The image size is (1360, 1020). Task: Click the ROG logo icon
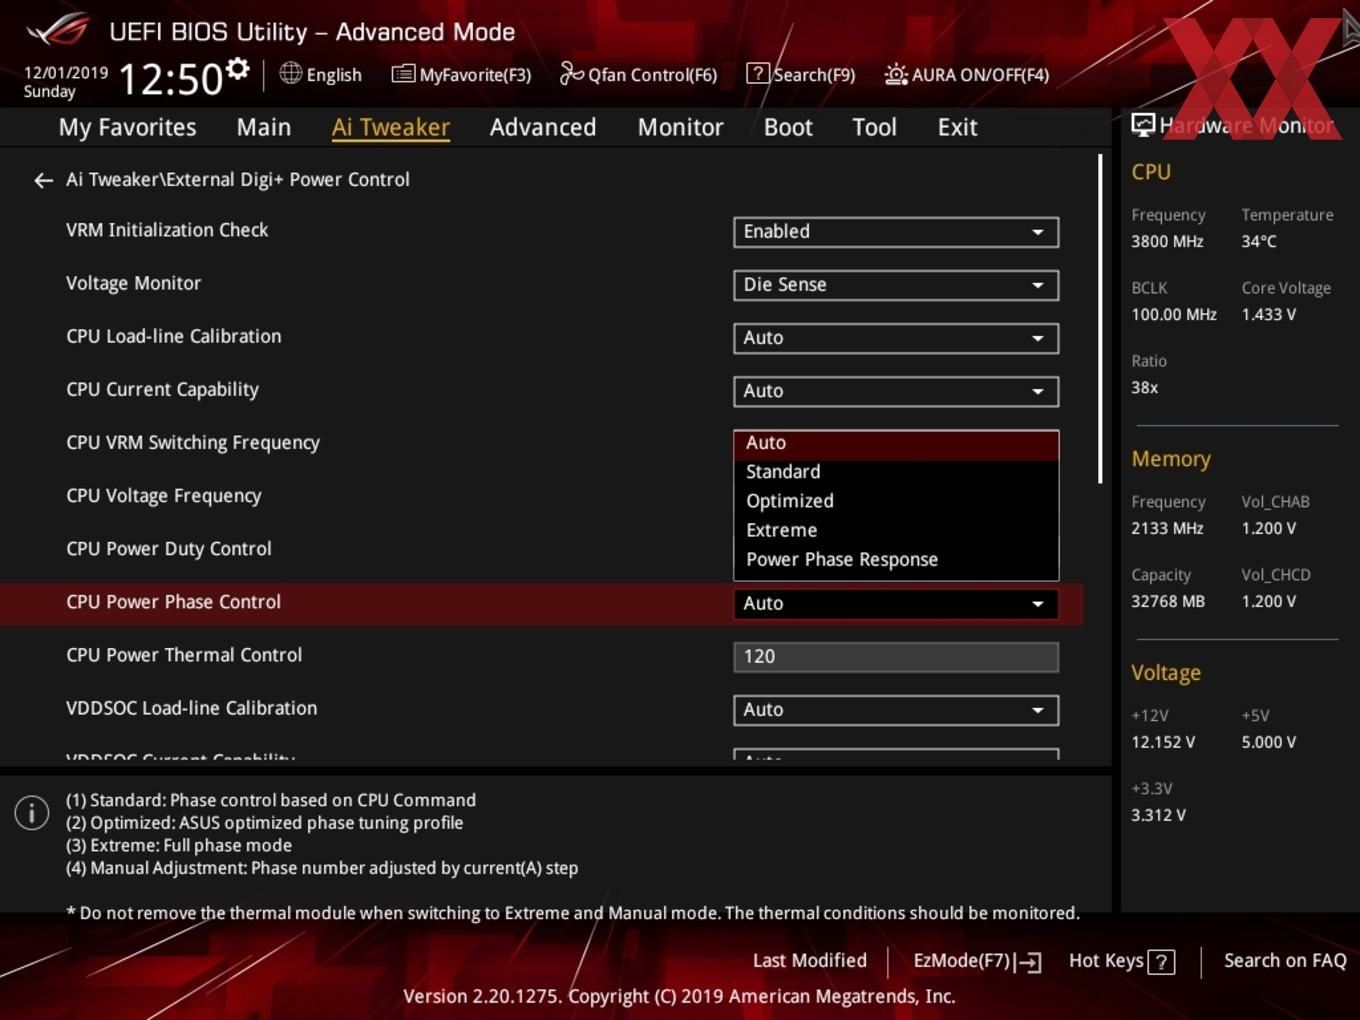[58, 30]
